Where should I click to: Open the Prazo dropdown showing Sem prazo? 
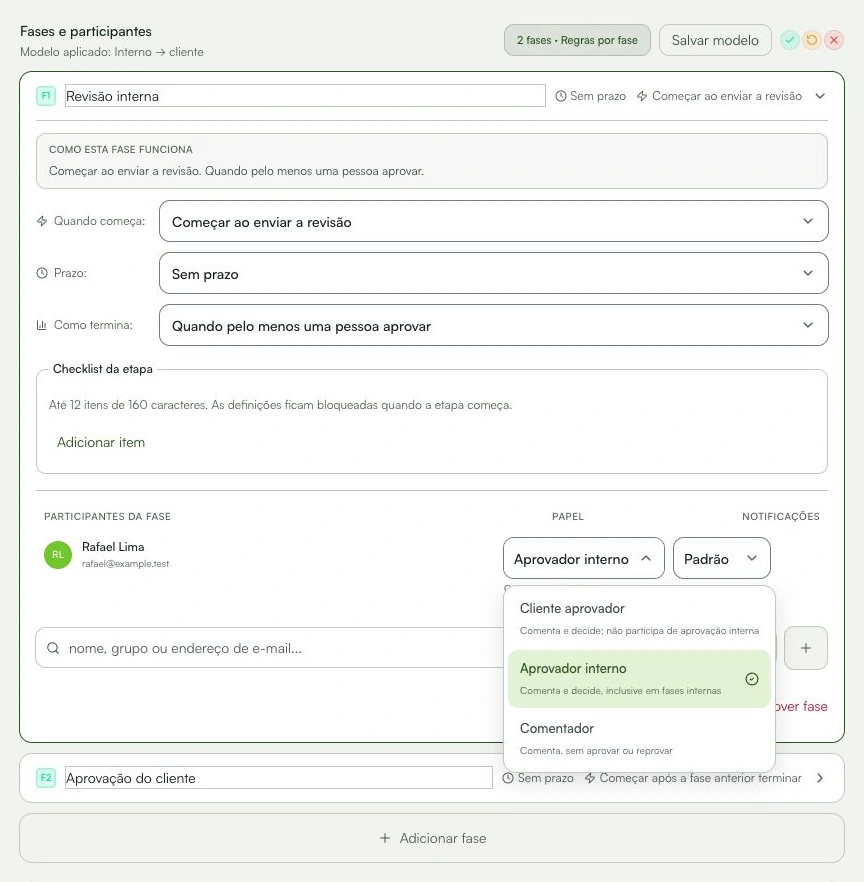[493, 273]
